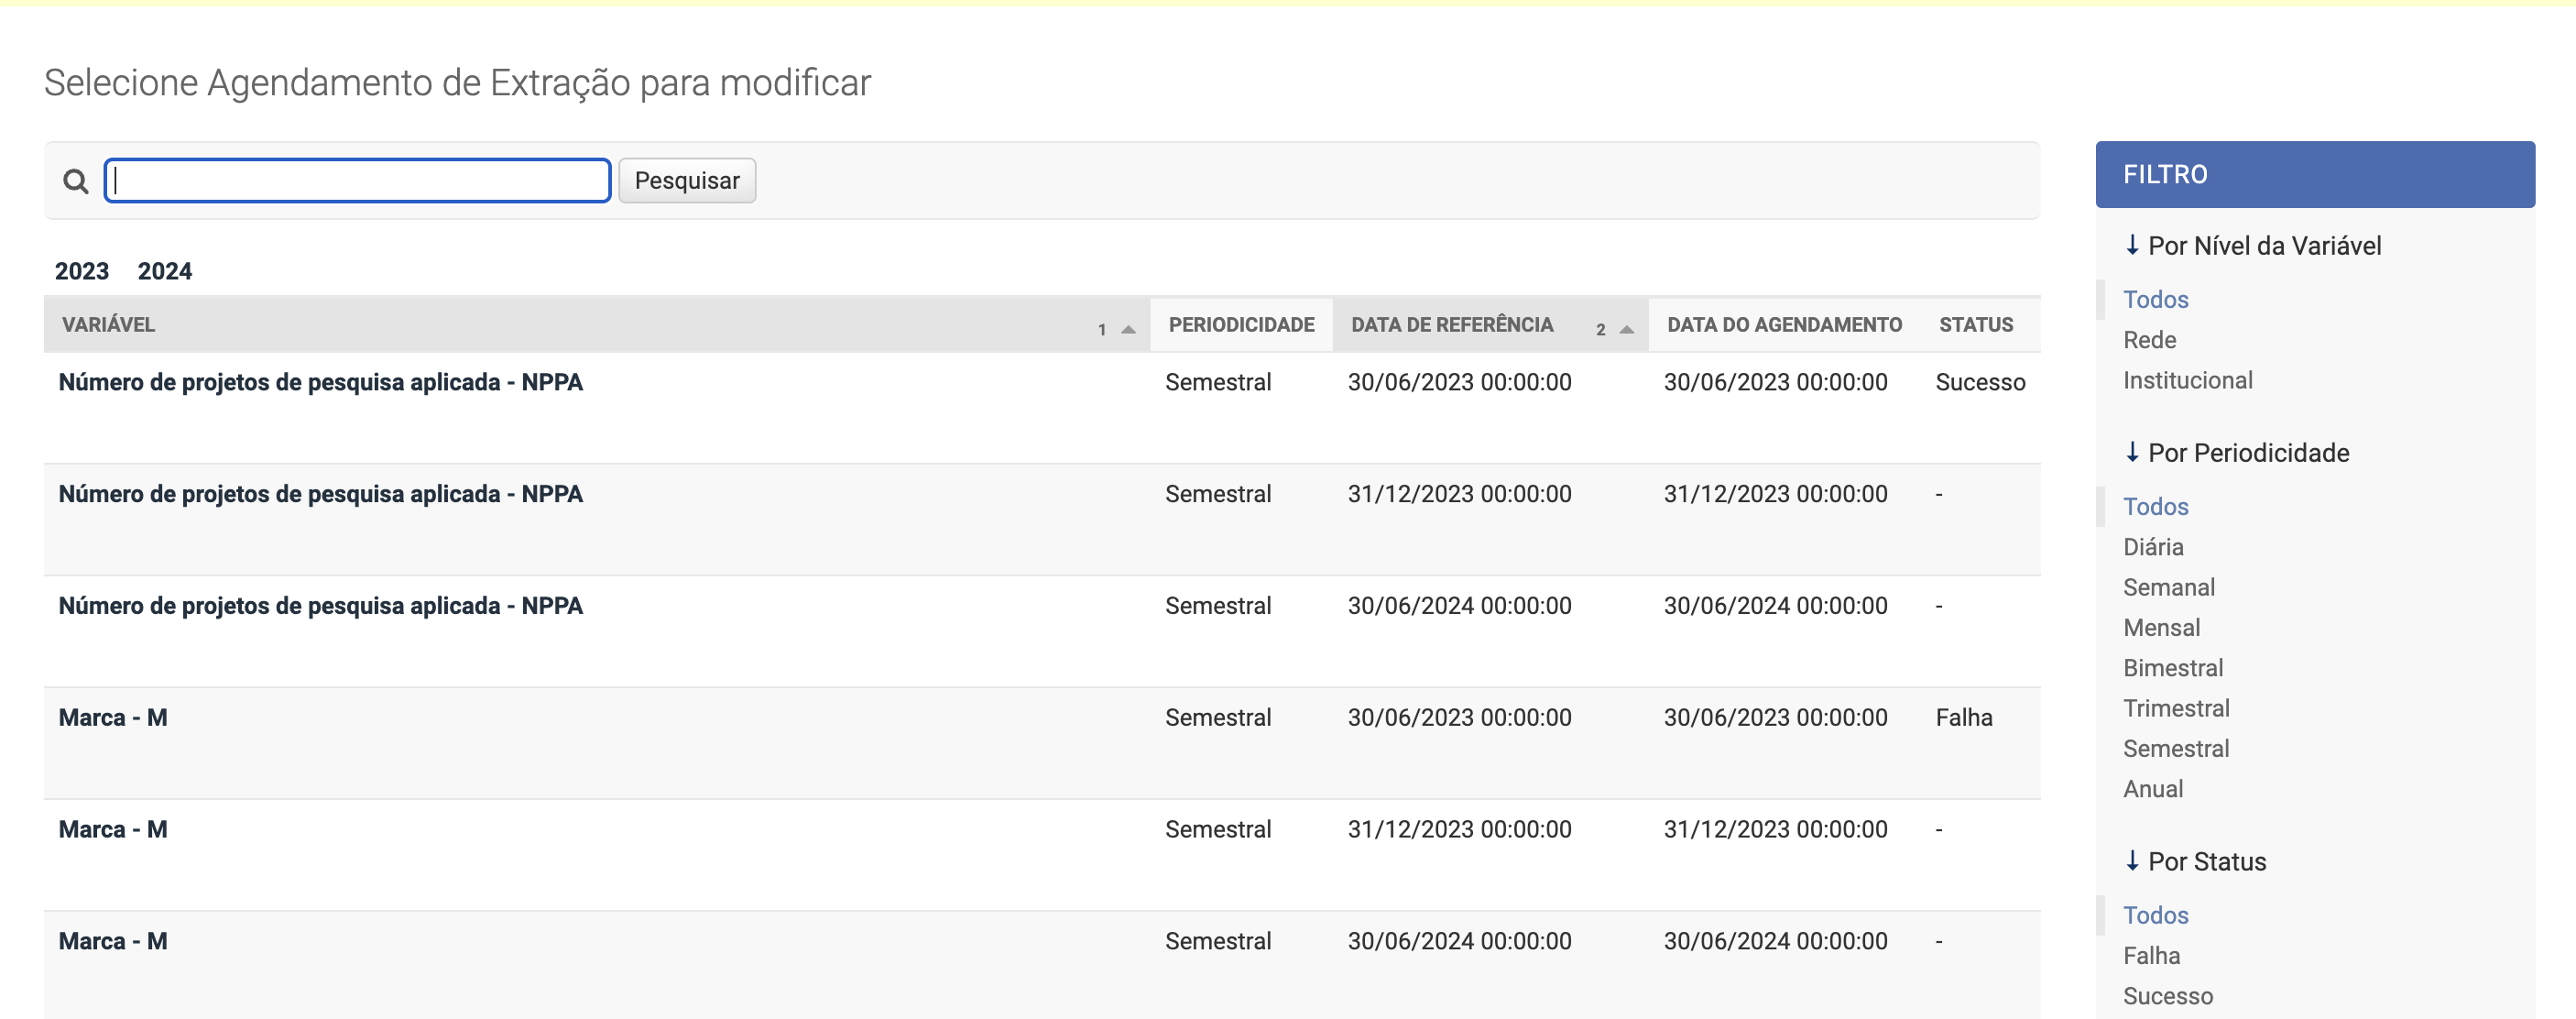This screenshot has width=2576, height=1019.
Task: Filter periodicity by Mensal
Action: click(2162, 628)
